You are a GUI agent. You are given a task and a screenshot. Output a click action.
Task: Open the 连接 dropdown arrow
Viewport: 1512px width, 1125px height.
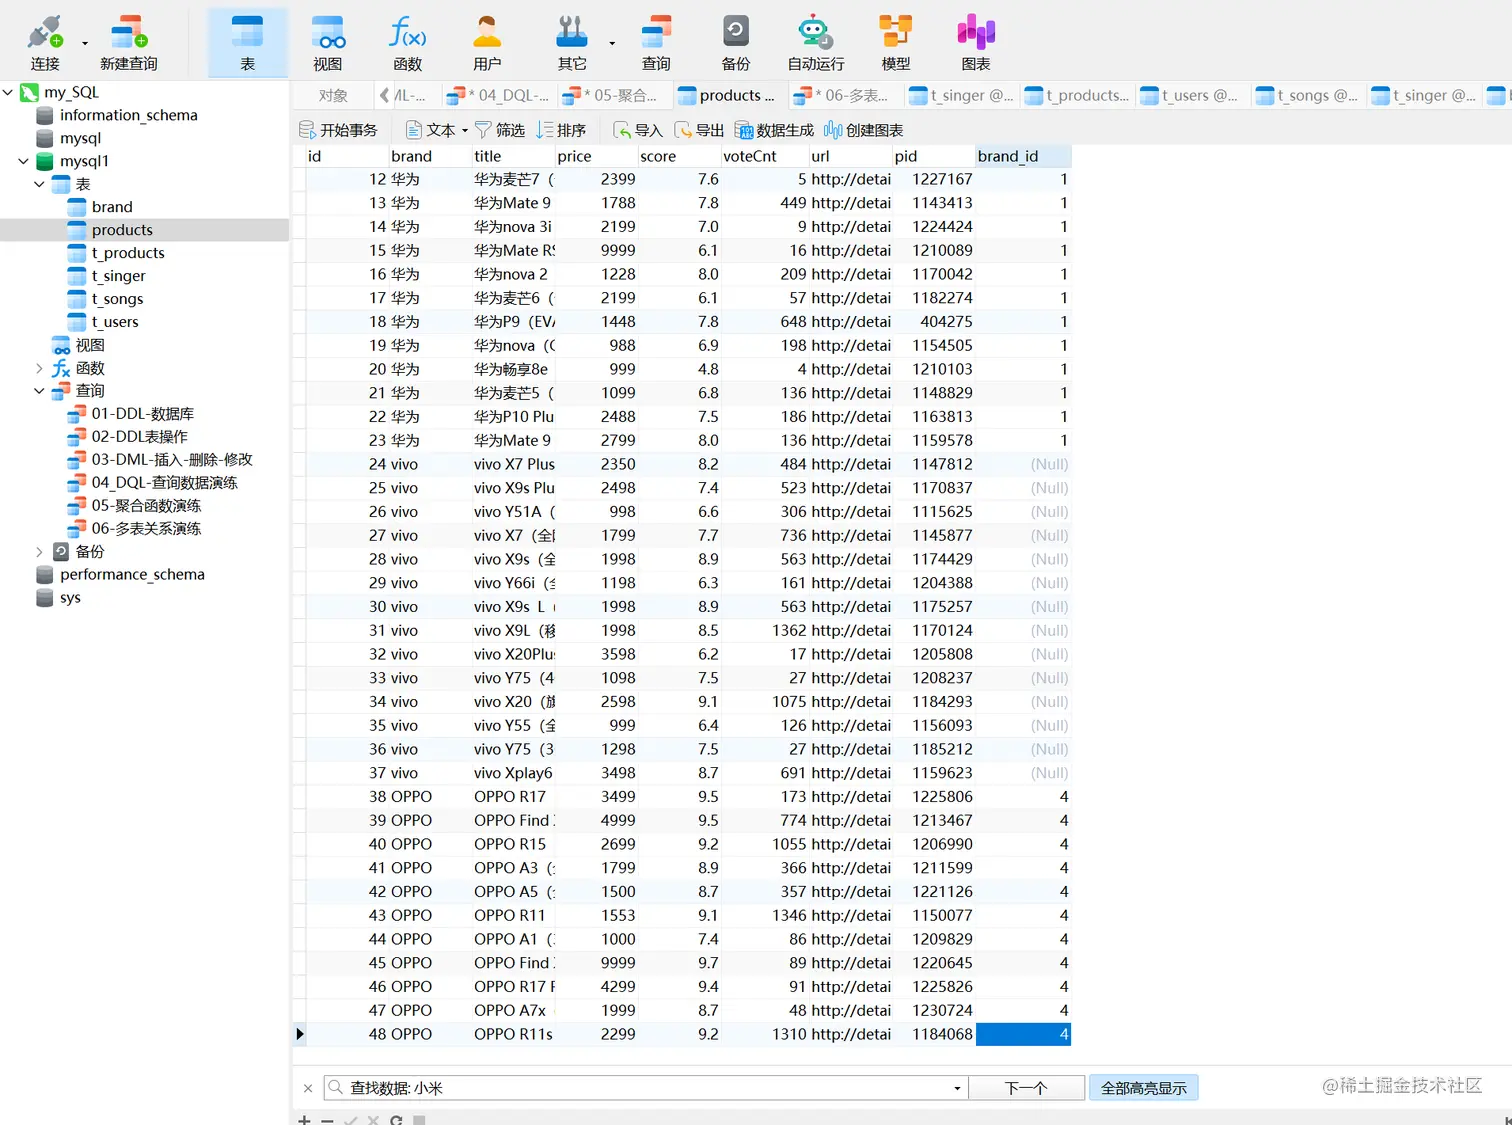pos(85,43)
